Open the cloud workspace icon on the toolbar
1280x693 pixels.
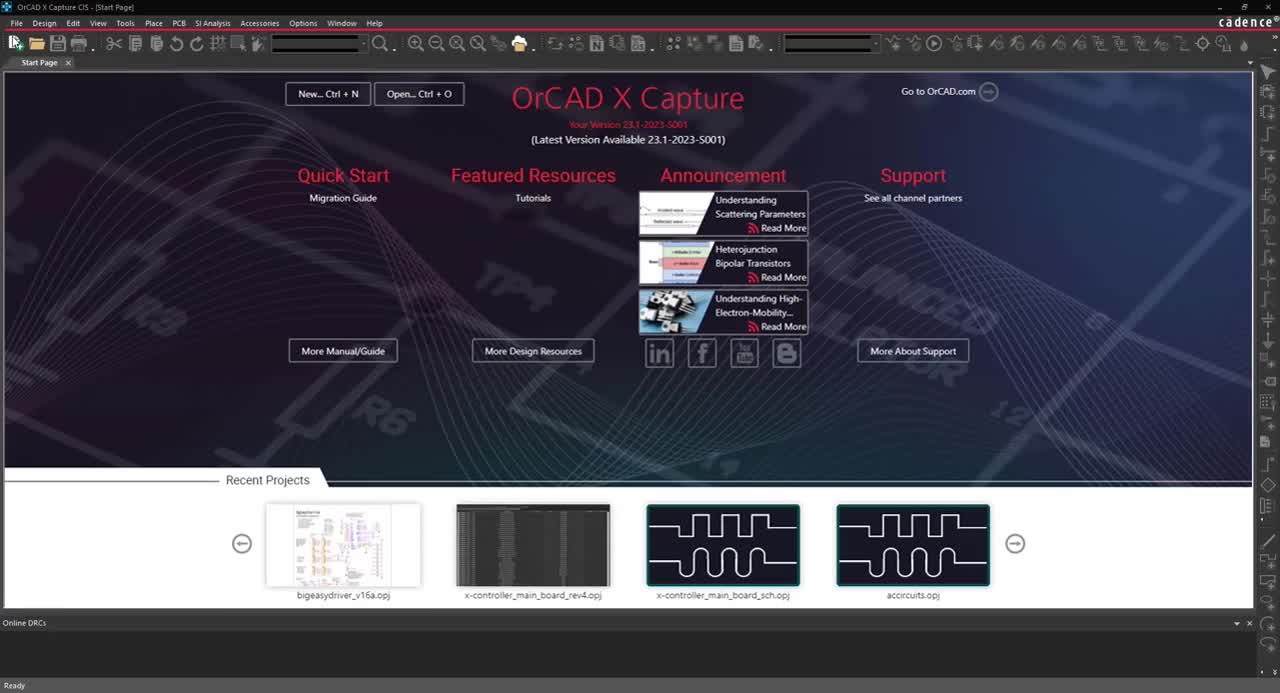520,44
